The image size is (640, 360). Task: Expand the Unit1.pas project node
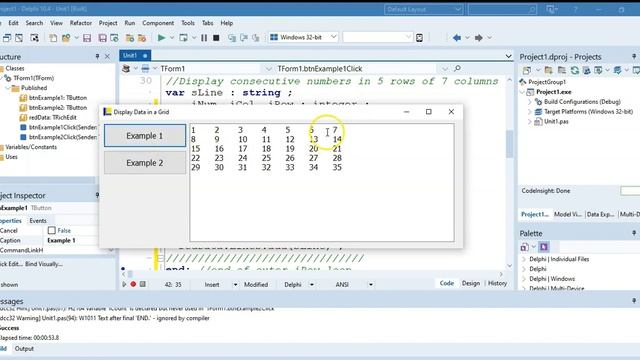[x=530, y=121]
